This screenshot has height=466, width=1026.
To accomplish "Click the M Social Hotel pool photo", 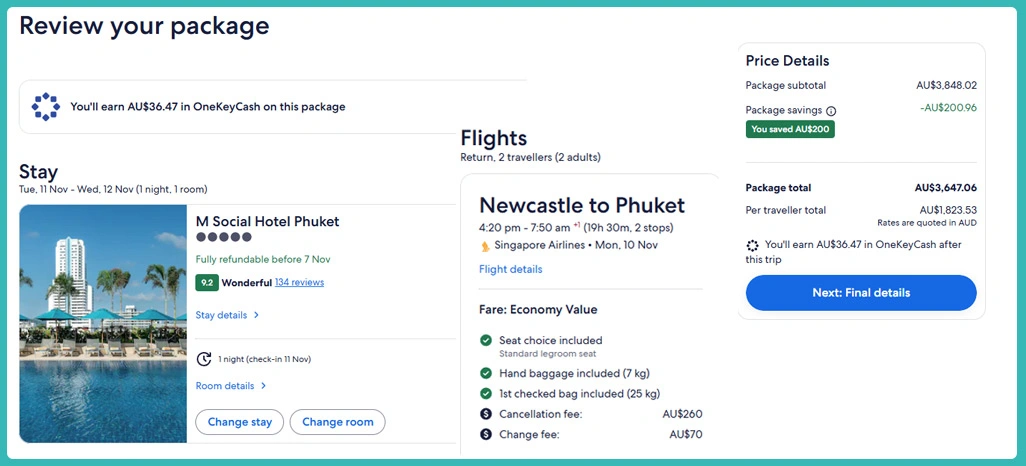I will click(103, 324).
